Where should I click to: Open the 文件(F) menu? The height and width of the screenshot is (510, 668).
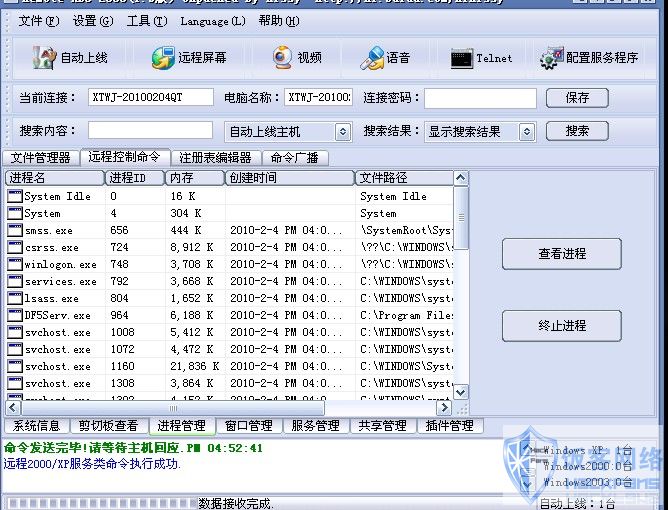tap(38, 21)
